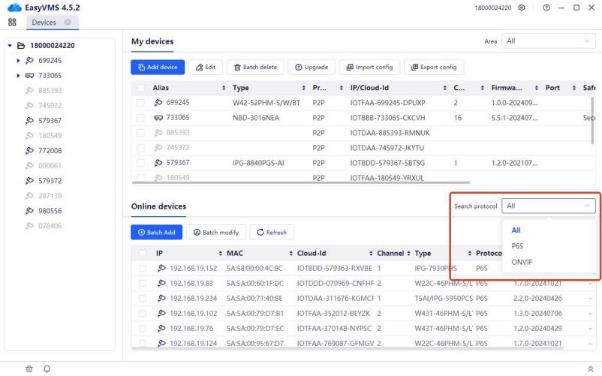This screenshot has width=602, height=376.
Task: Collapse the 18000024220 root folder
Action: [10, 46]
